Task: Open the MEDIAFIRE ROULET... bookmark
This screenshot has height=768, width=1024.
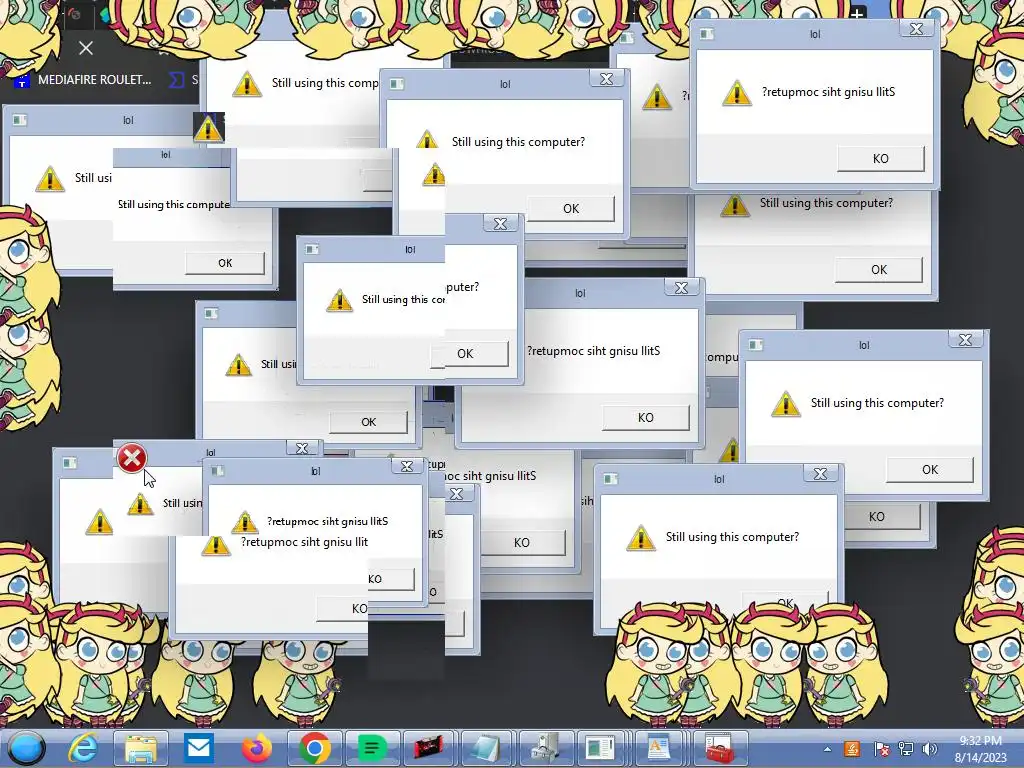Action: click(x=84, y=80)
